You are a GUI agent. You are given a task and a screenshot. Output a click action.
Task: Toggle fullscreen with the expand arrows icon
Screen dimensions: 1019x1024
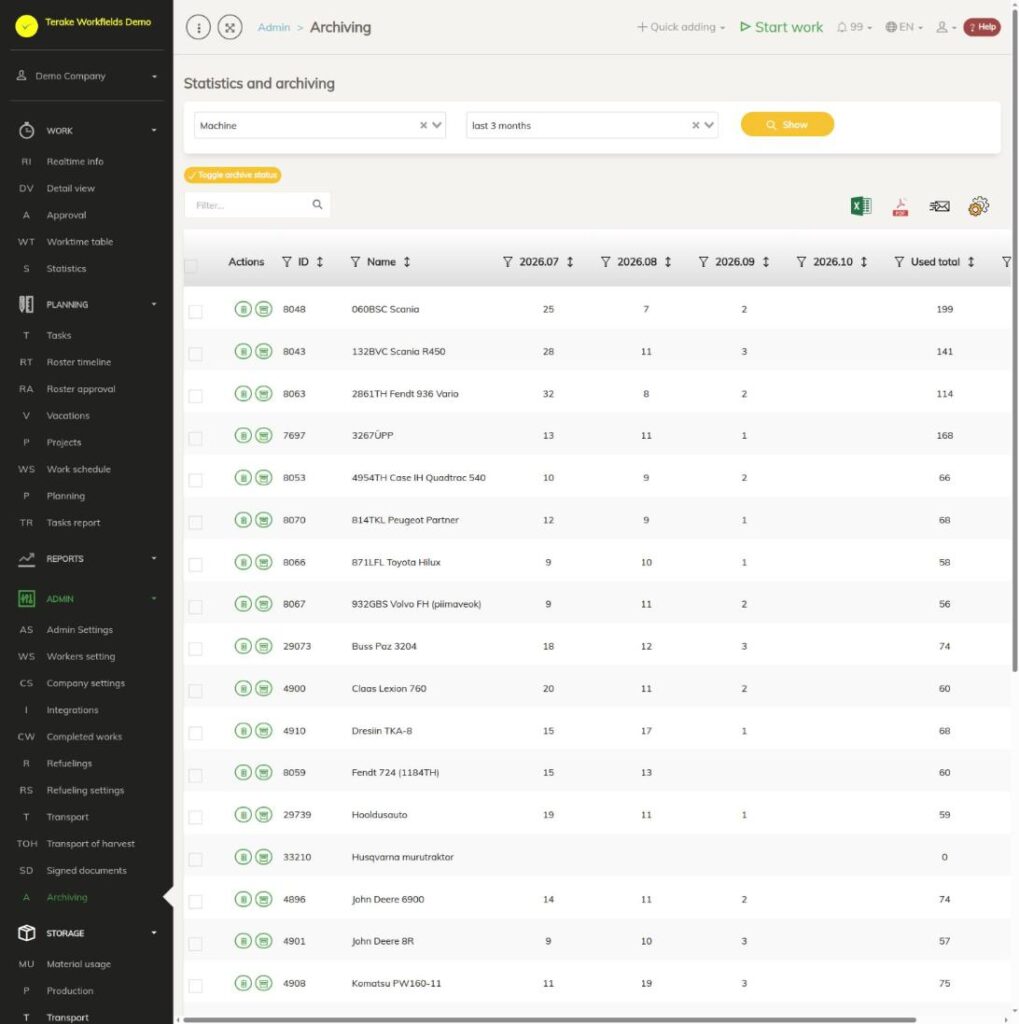pos(230,27)
